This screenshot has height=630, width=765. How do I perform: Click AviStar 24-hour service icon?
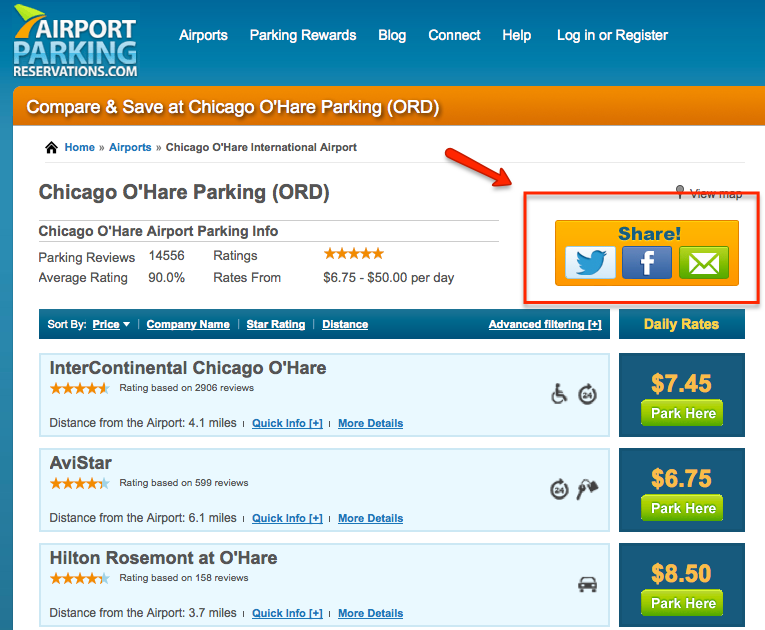[x=559, y=489]
